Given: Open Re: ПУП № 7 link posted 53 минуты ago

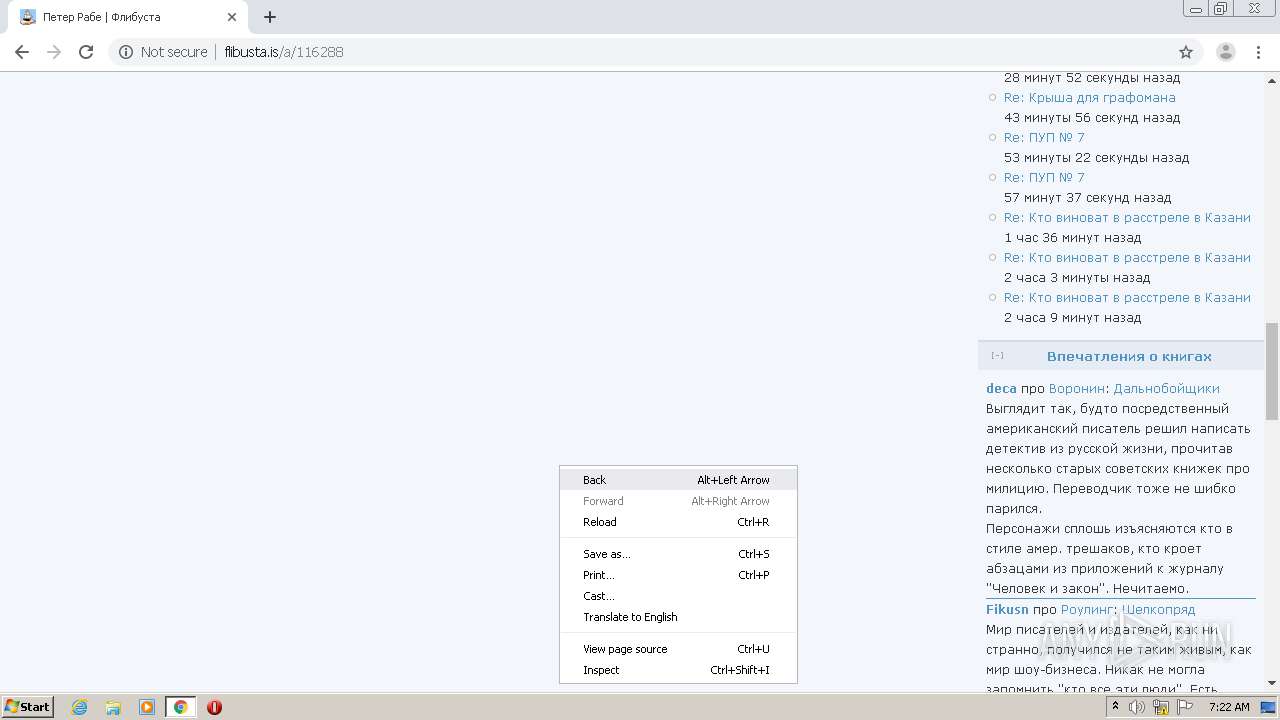Looking at the screenshot, I should pos(1044,137).
